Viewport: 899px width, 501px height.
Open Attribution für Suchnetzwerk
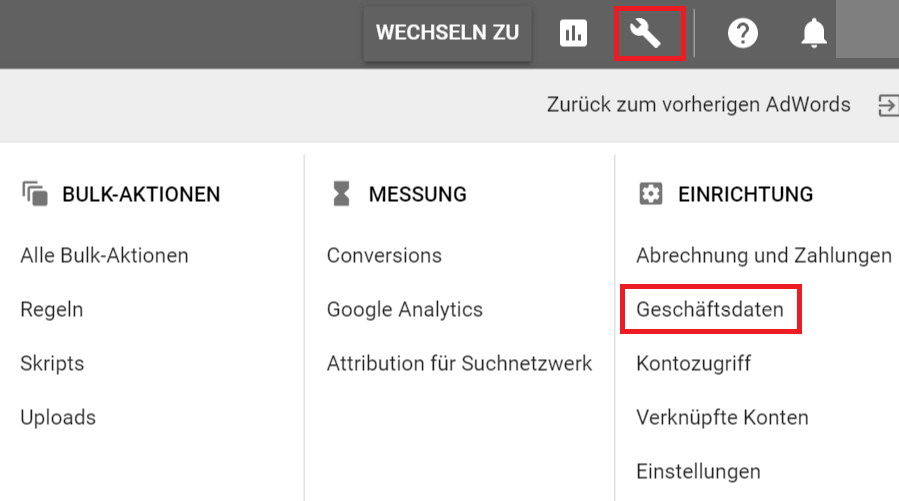tap(459, 364)
